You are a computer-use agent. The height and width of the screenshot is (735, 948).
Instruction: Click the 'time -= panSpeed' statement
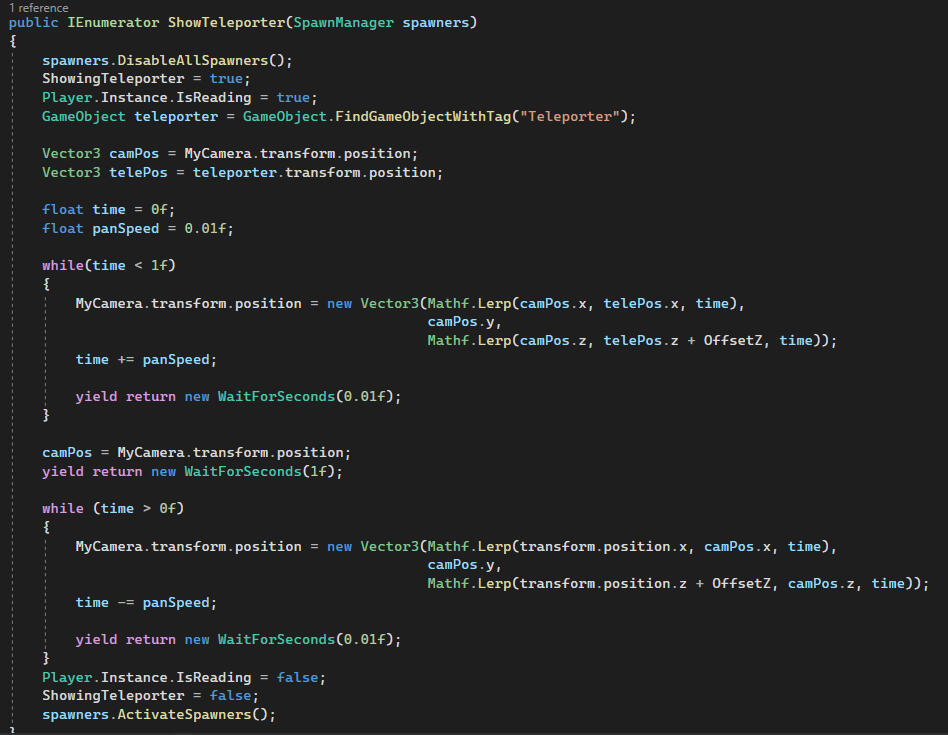pyautogui.click(x=145, y=602)
